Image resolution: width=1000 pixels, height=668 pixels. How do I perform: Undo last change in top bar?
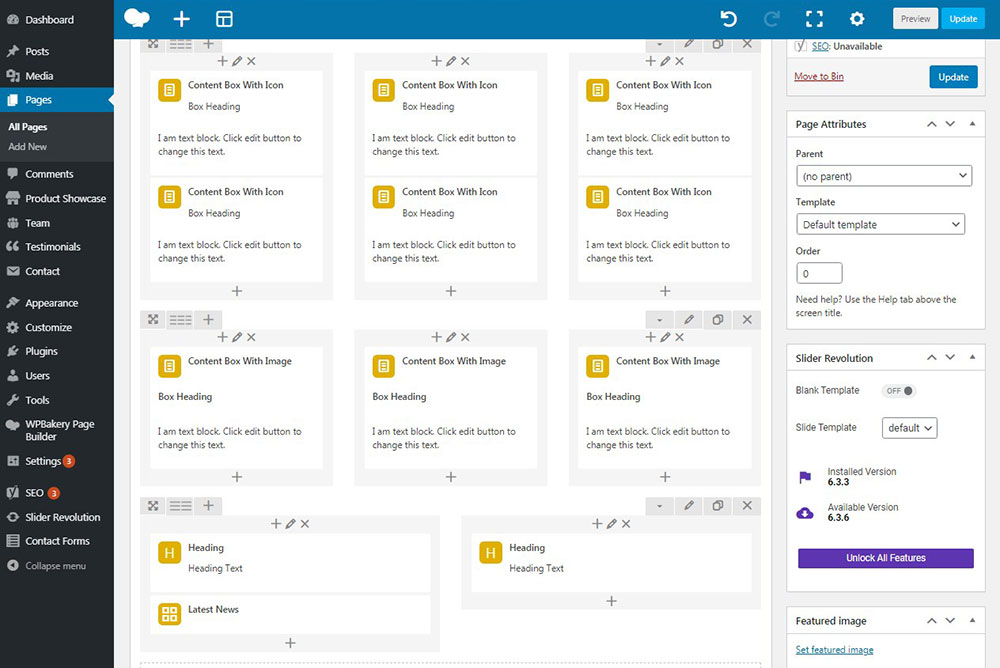point(728,19)
